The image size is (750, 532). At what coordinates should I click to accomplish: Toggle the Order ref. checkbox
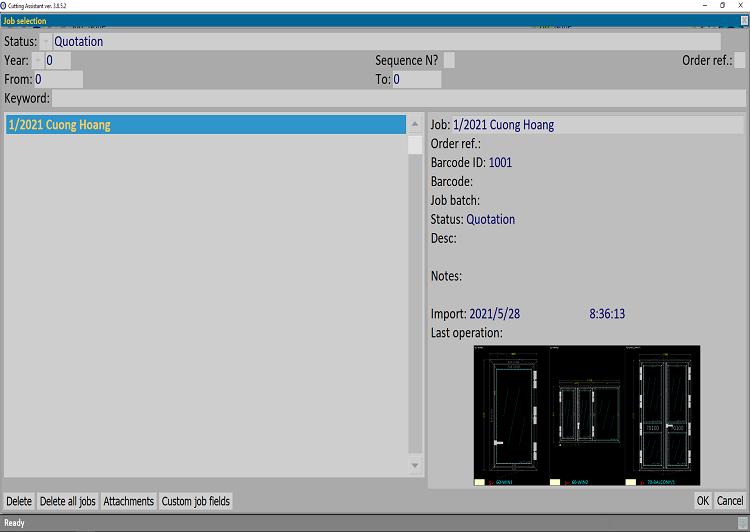point(739,60)
